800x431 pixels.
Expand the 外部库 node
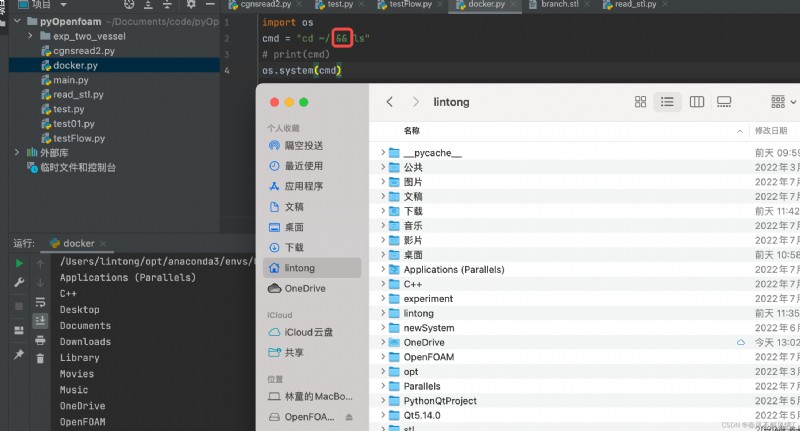[x=17, y=152]
